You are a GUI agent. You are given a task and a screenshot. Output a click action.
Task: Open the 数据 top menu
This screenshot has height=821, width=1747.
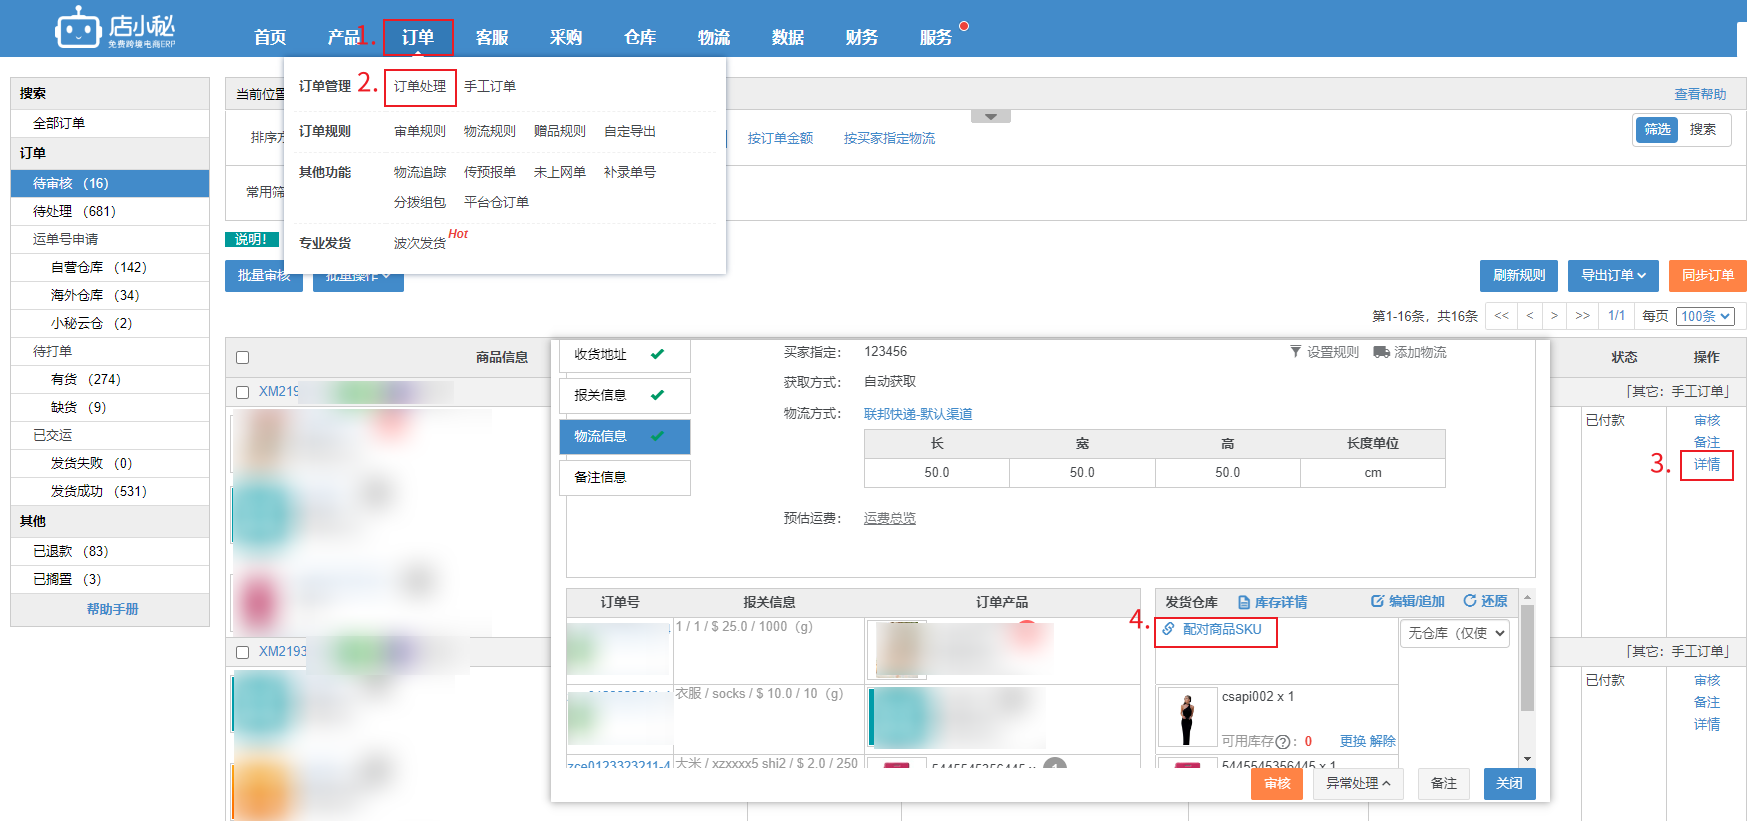788,38
